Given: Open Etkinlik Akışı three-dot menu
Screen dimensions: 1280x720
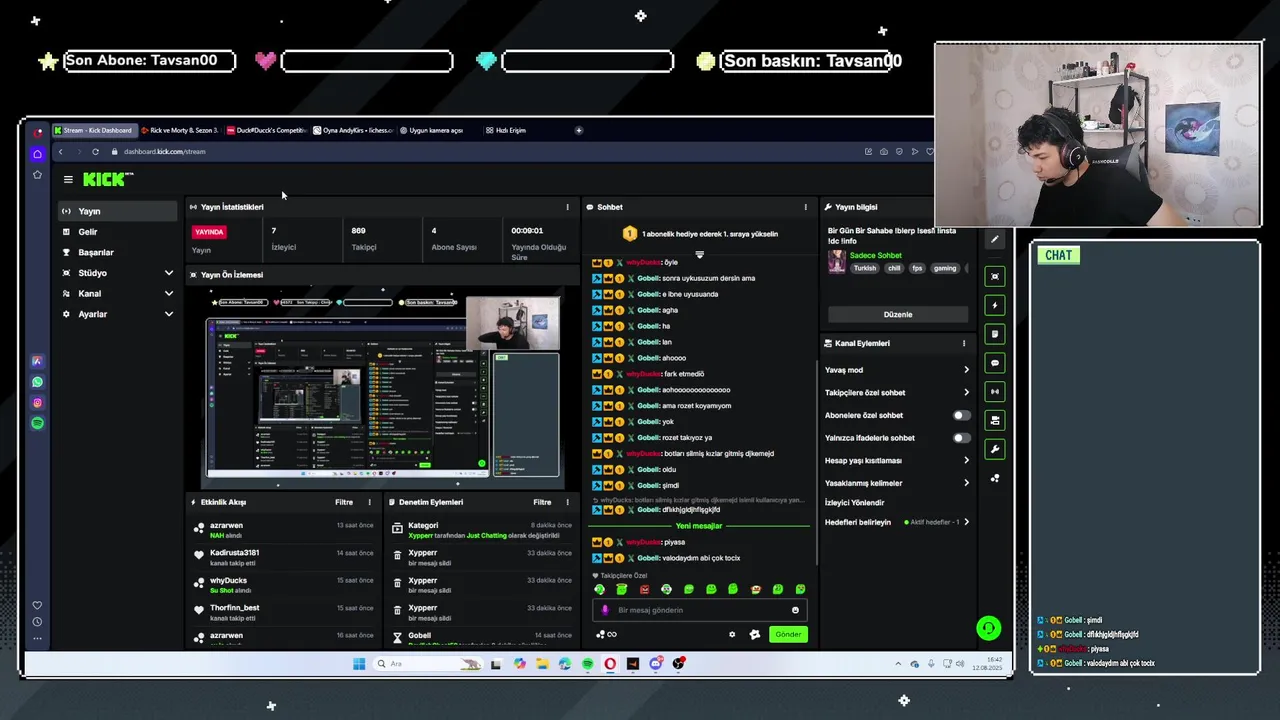Looking at the screenshot, I should point(369,502).
